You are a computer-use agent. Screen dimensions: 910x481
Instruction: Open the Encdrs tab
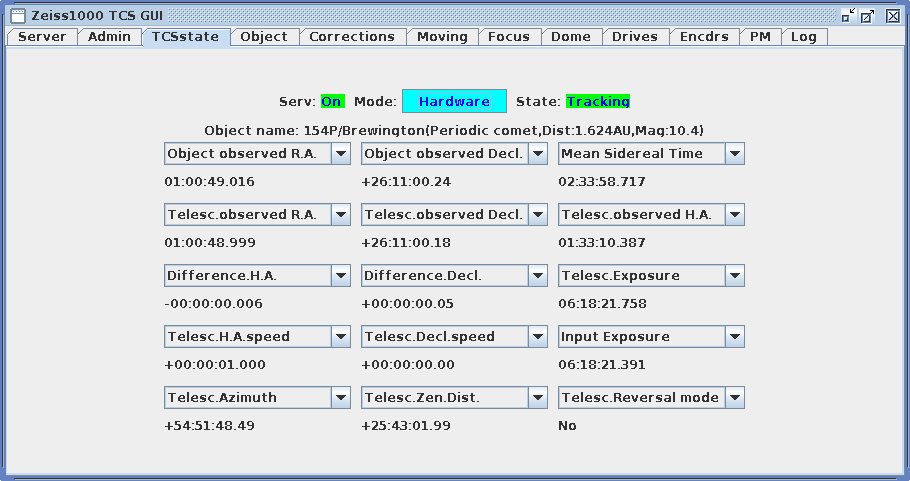pyautogui.click(x=704, y=37)
